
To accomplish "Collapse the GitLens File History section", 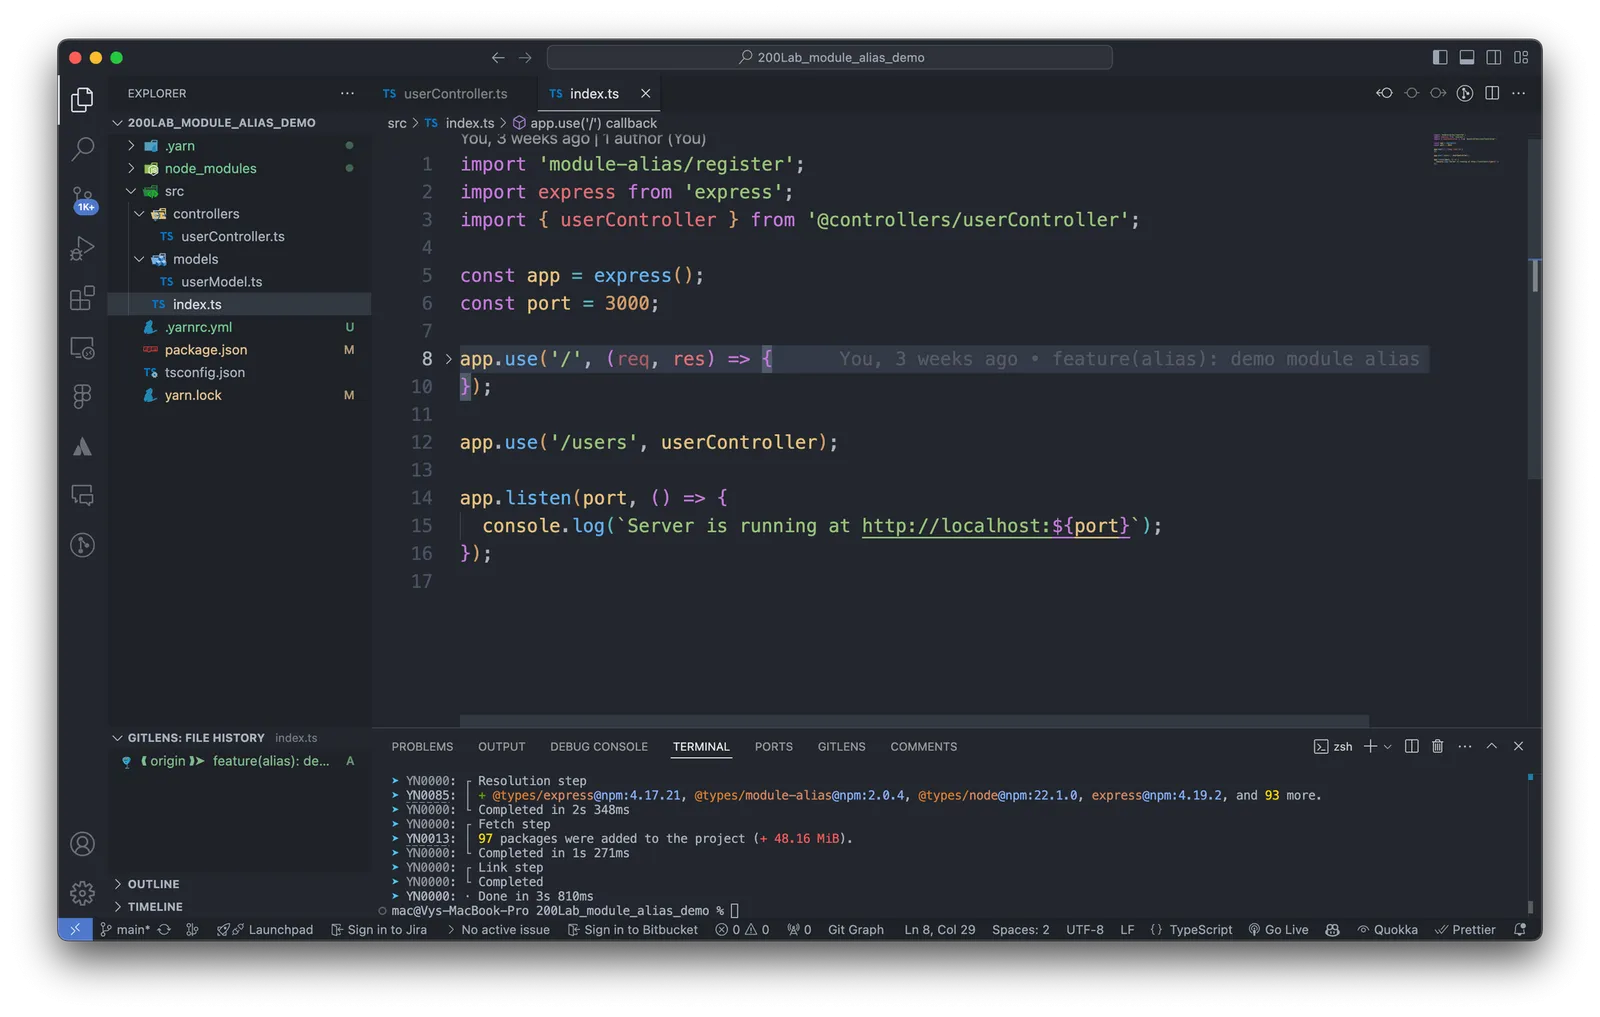I will [118, 738].
